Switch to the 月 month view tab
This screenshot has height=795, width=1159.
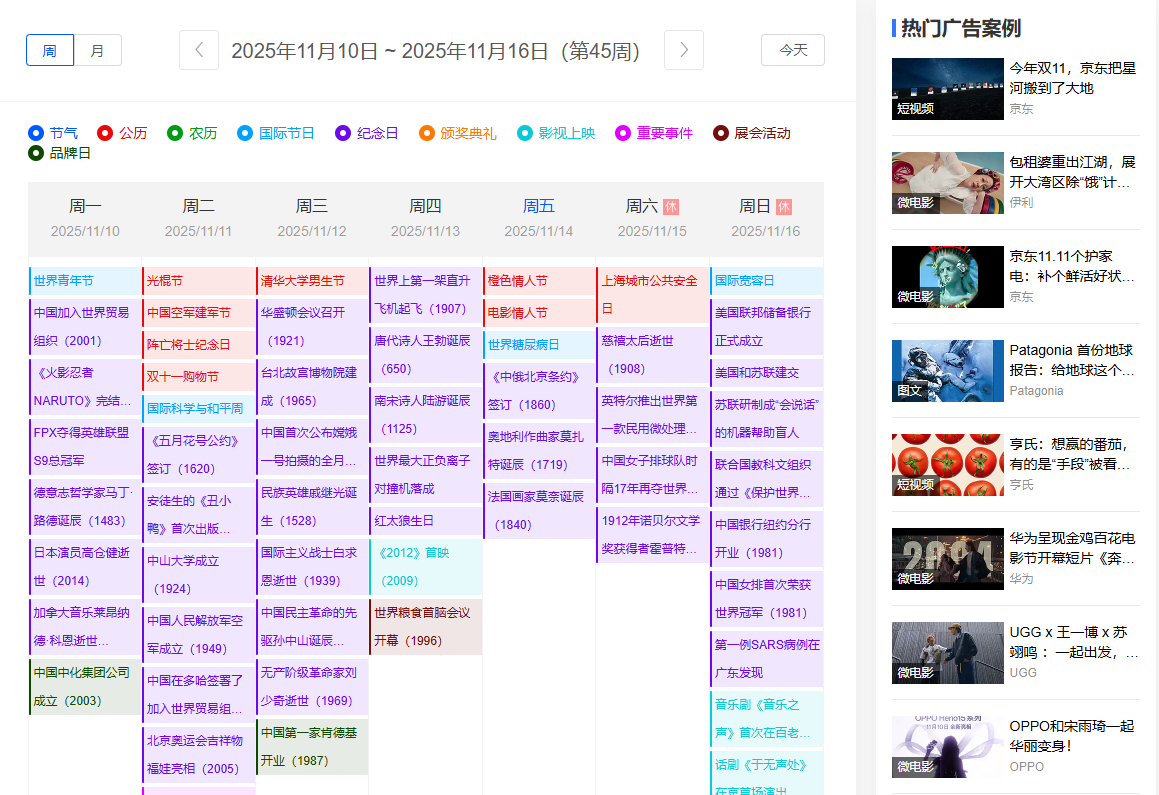(97, 50)
